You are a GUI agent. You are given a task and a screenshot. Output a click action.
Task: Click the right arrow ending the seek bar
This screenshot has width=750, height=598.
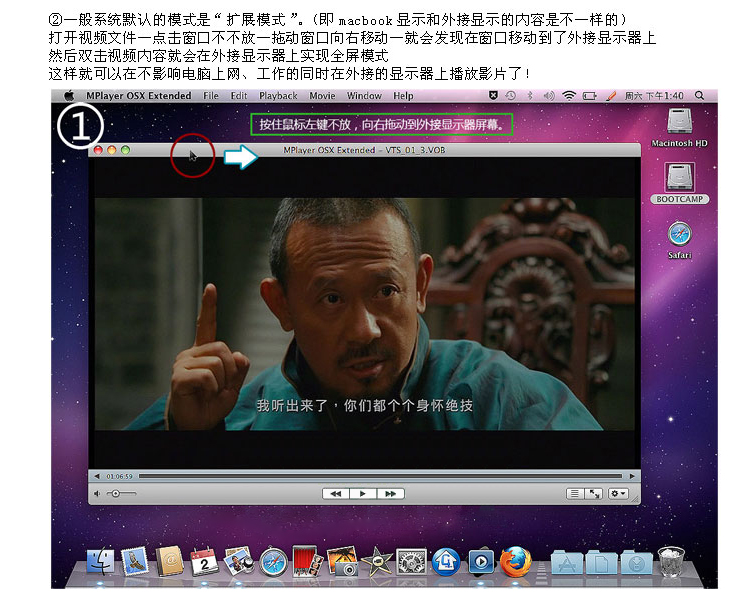point(632,476)
